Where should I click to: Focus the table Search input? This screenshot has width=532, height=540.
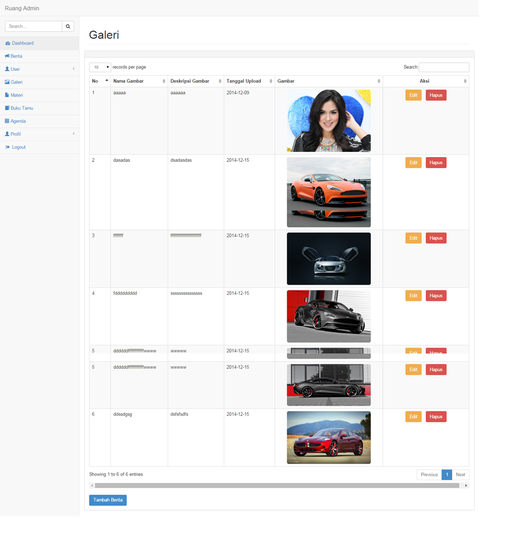(x=444, y=67)
